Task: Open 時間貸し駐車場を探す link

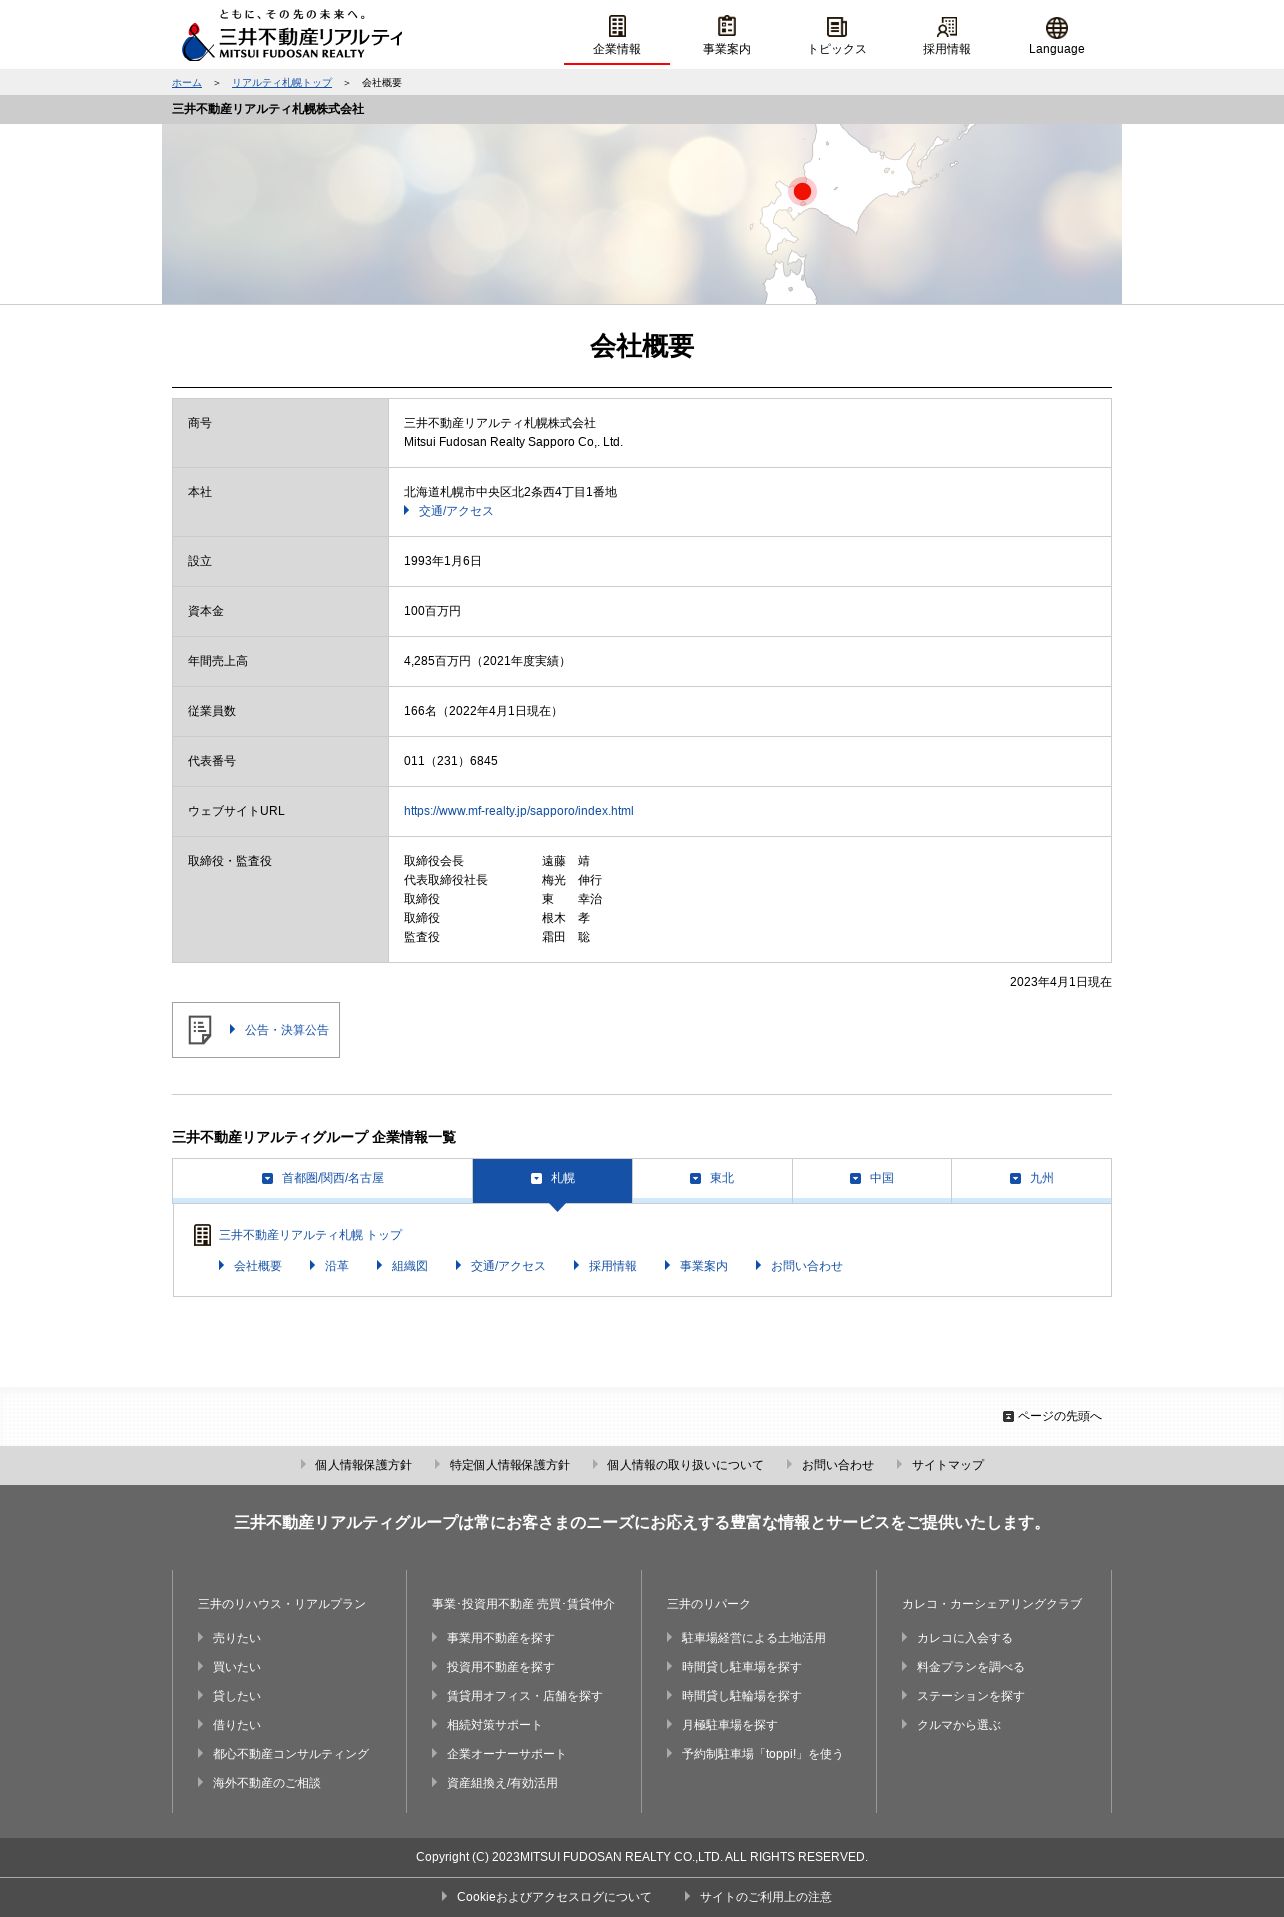Action: (x=741, y=1667)
